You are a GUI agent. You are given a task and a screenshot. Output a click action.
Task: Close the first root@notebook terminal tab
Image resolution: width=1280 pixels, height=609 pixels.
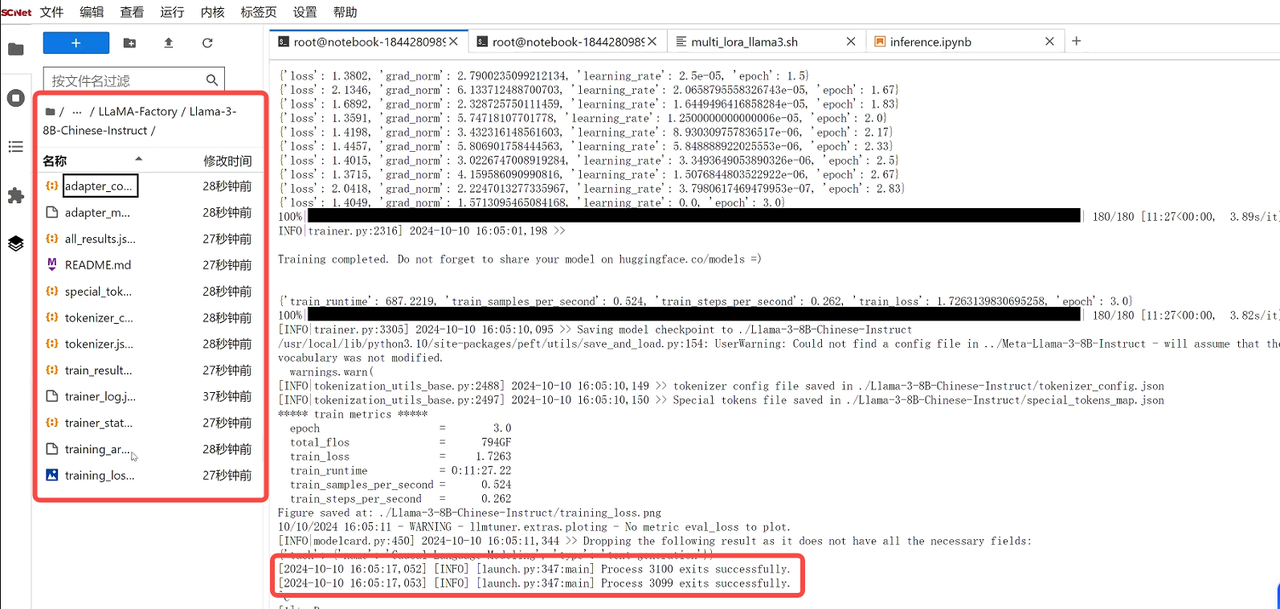pyautogui.click(x=454, y=42)
